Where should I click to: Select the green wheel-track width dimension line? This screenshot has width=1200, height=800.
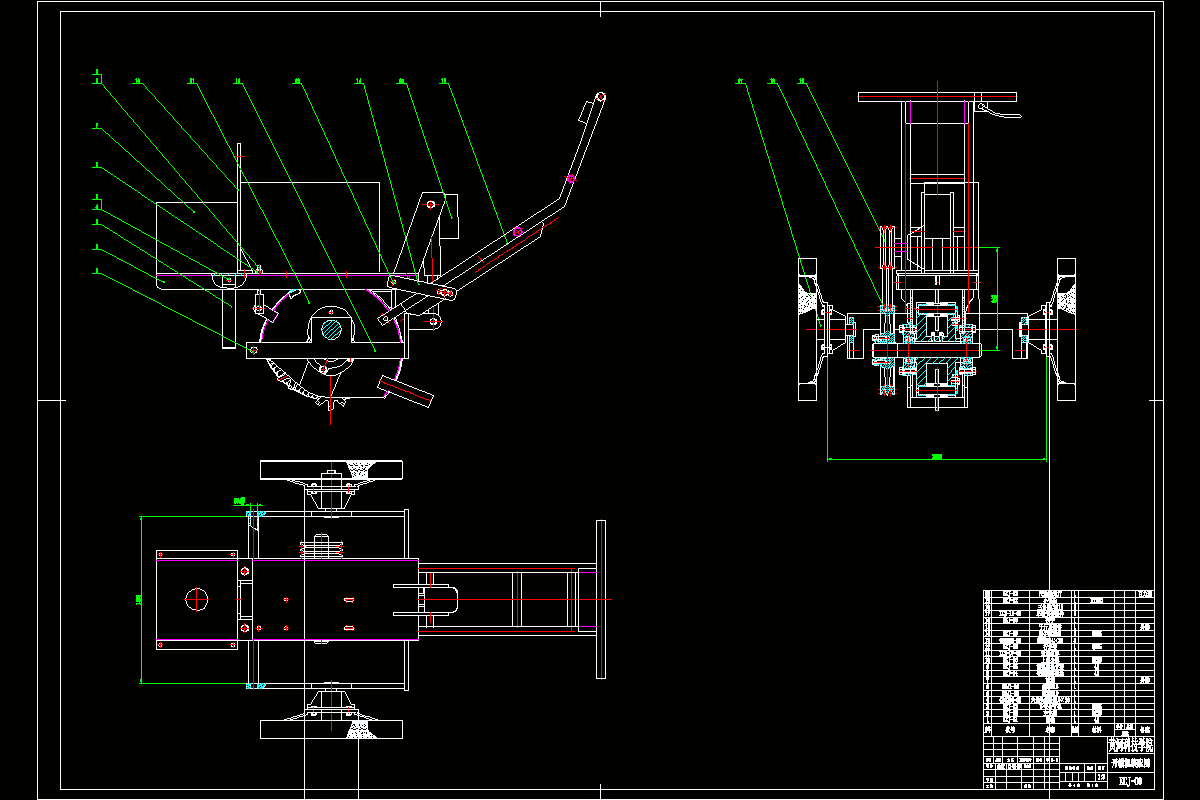[937, 459]
